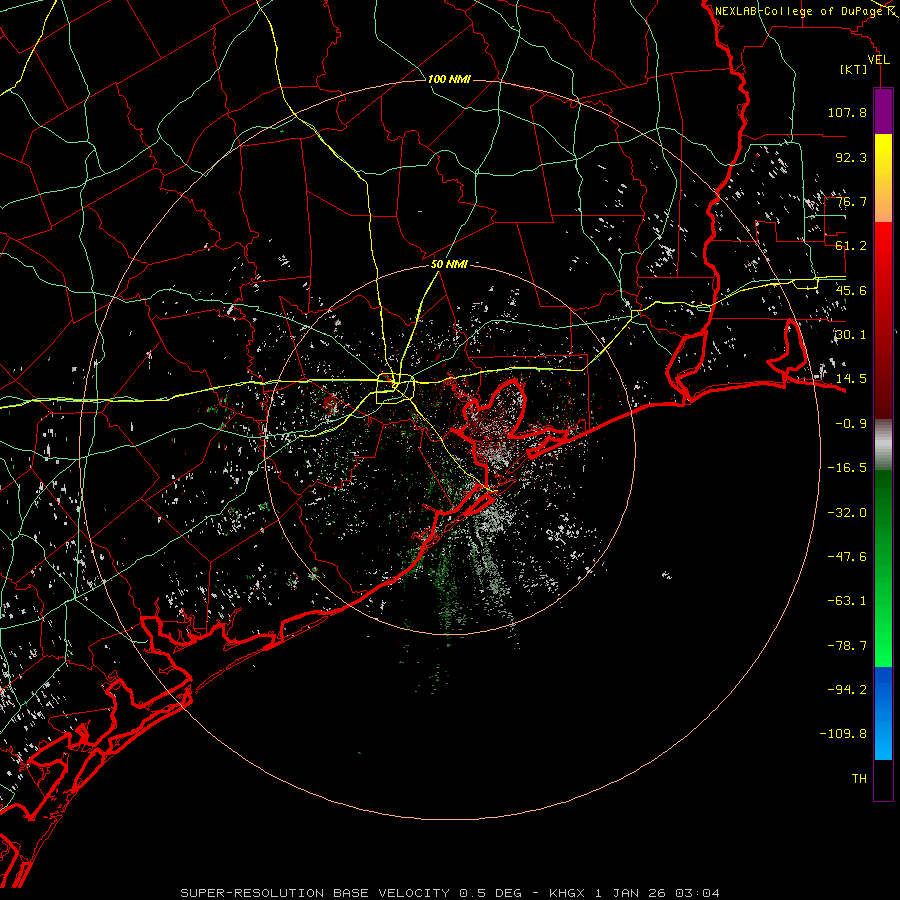Click the yellow Houston loop highway square

click(x=395, y=389)
